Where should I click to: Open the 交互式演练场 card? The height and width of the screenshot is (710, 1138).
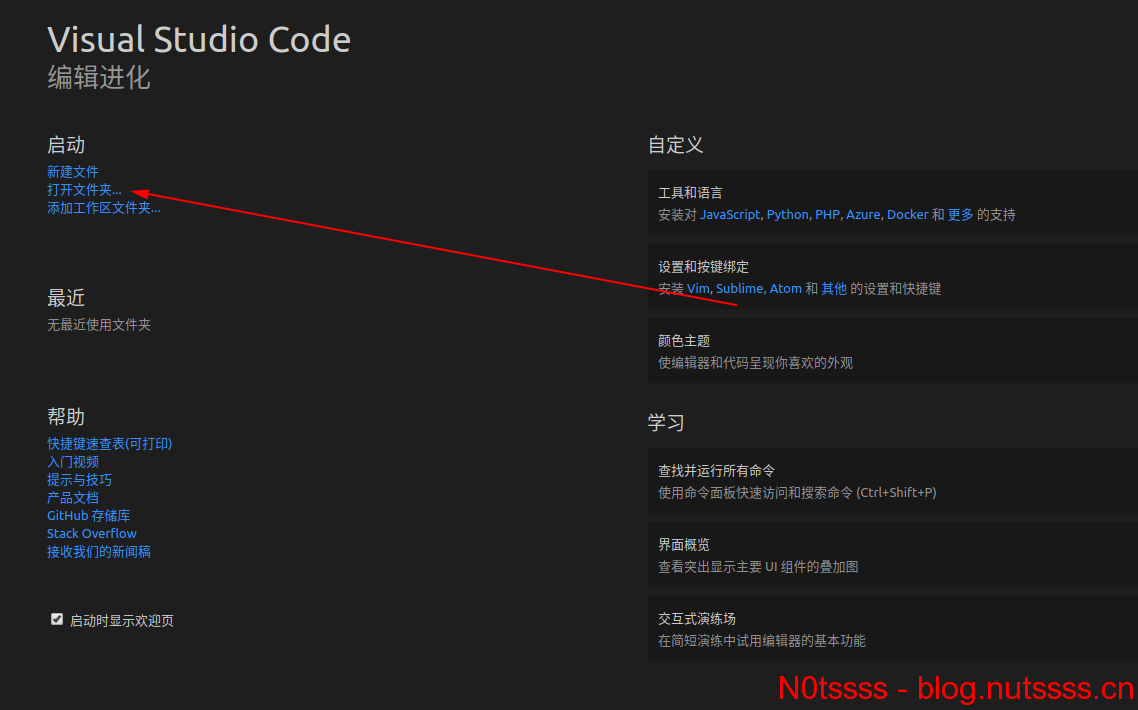893,629
